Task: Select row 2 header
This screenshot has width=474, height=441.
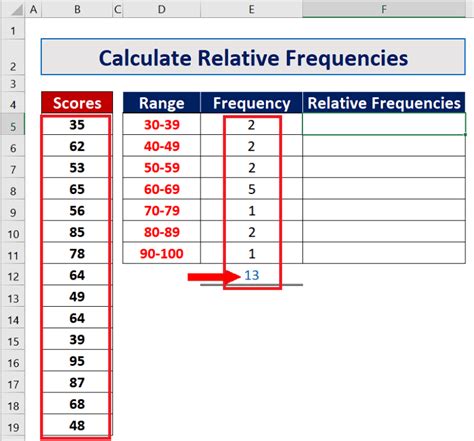Action: coord(13,57)
